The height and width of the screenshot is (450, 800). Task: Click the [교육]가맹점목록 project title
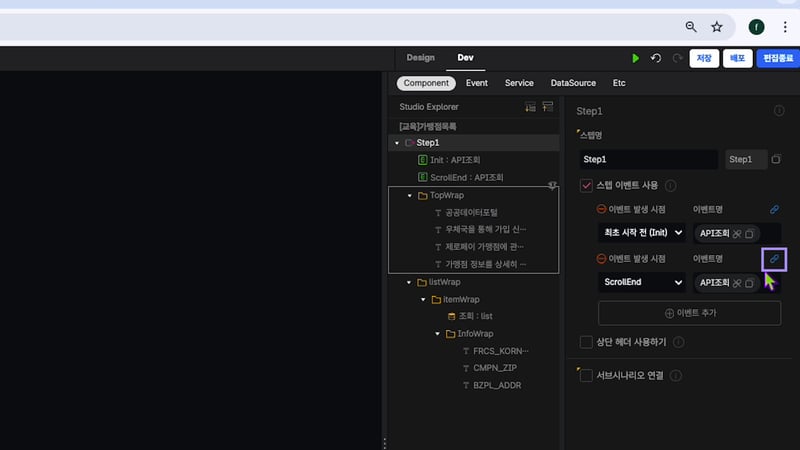pyautogui.click(x=428, y=127)
